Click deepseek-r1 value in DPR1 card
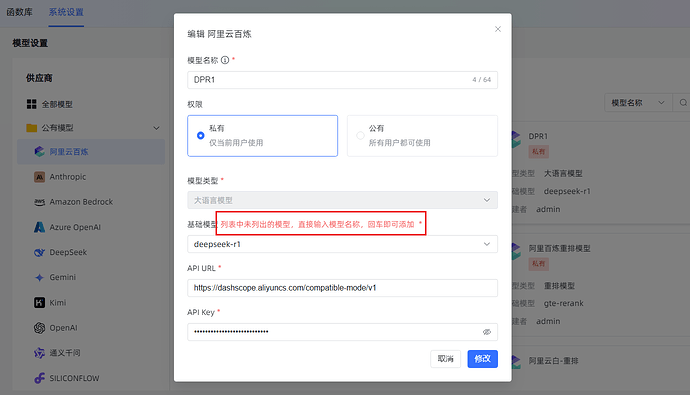690x395 pixels. (x=567, y=191)
